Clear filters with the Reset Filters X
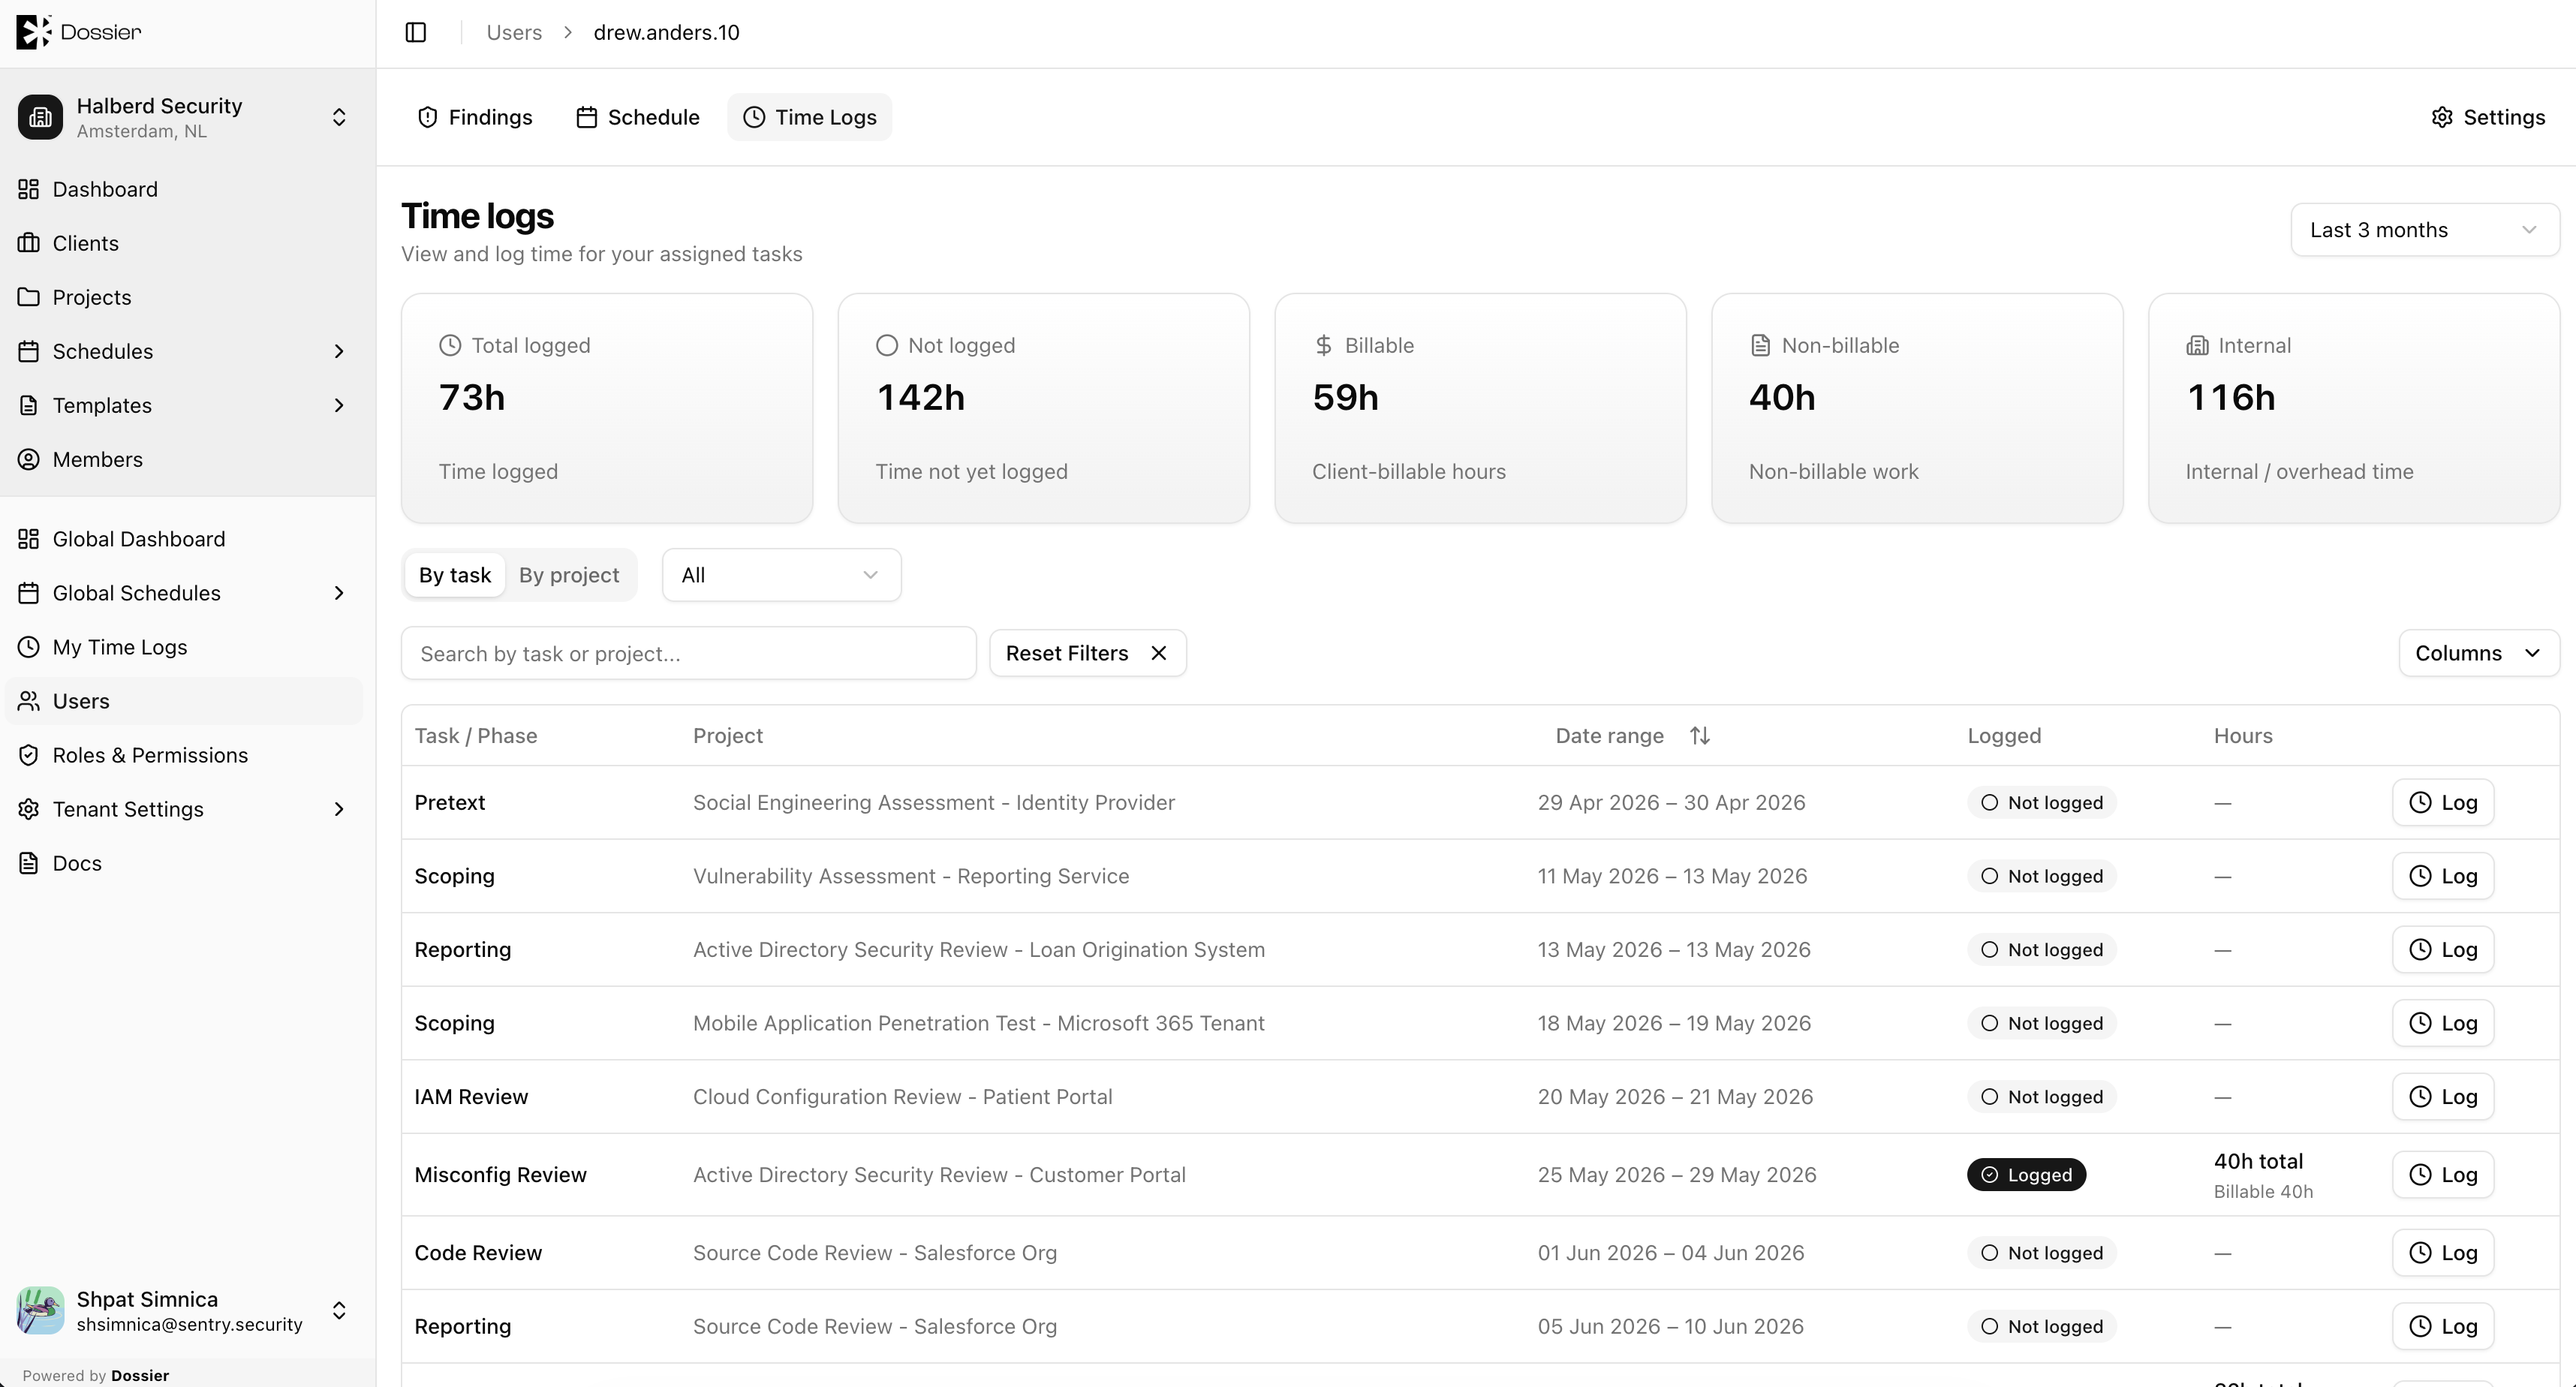Screen dimensions: 2576x1387 (1159, 653)
